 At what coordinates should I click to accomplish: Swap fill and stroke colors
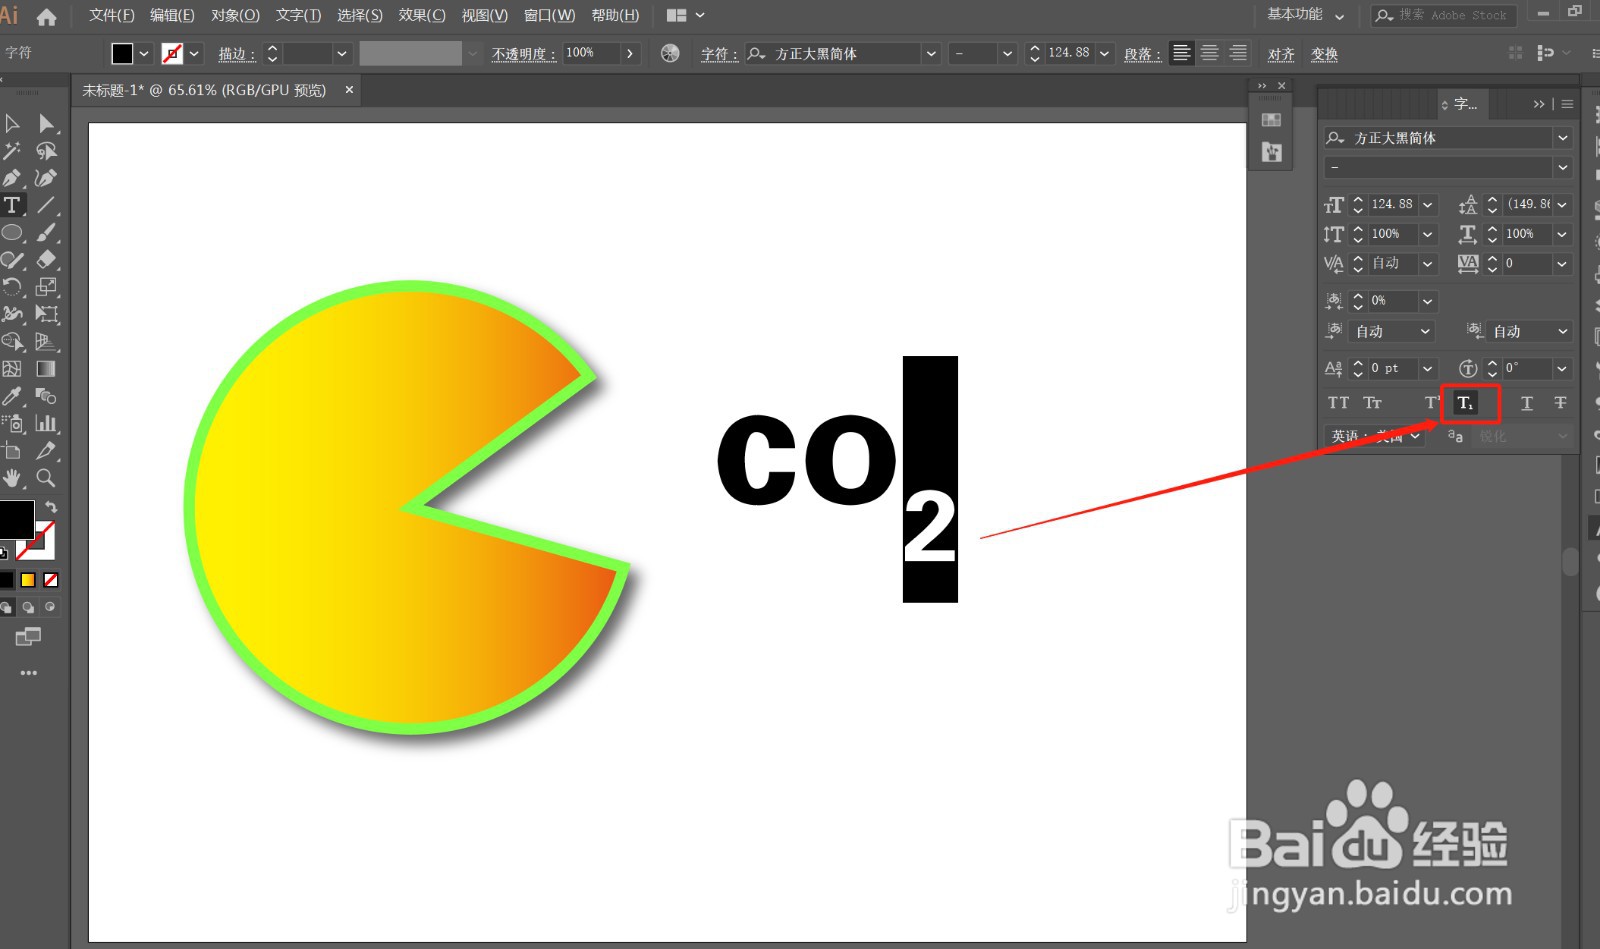point(51,507)
